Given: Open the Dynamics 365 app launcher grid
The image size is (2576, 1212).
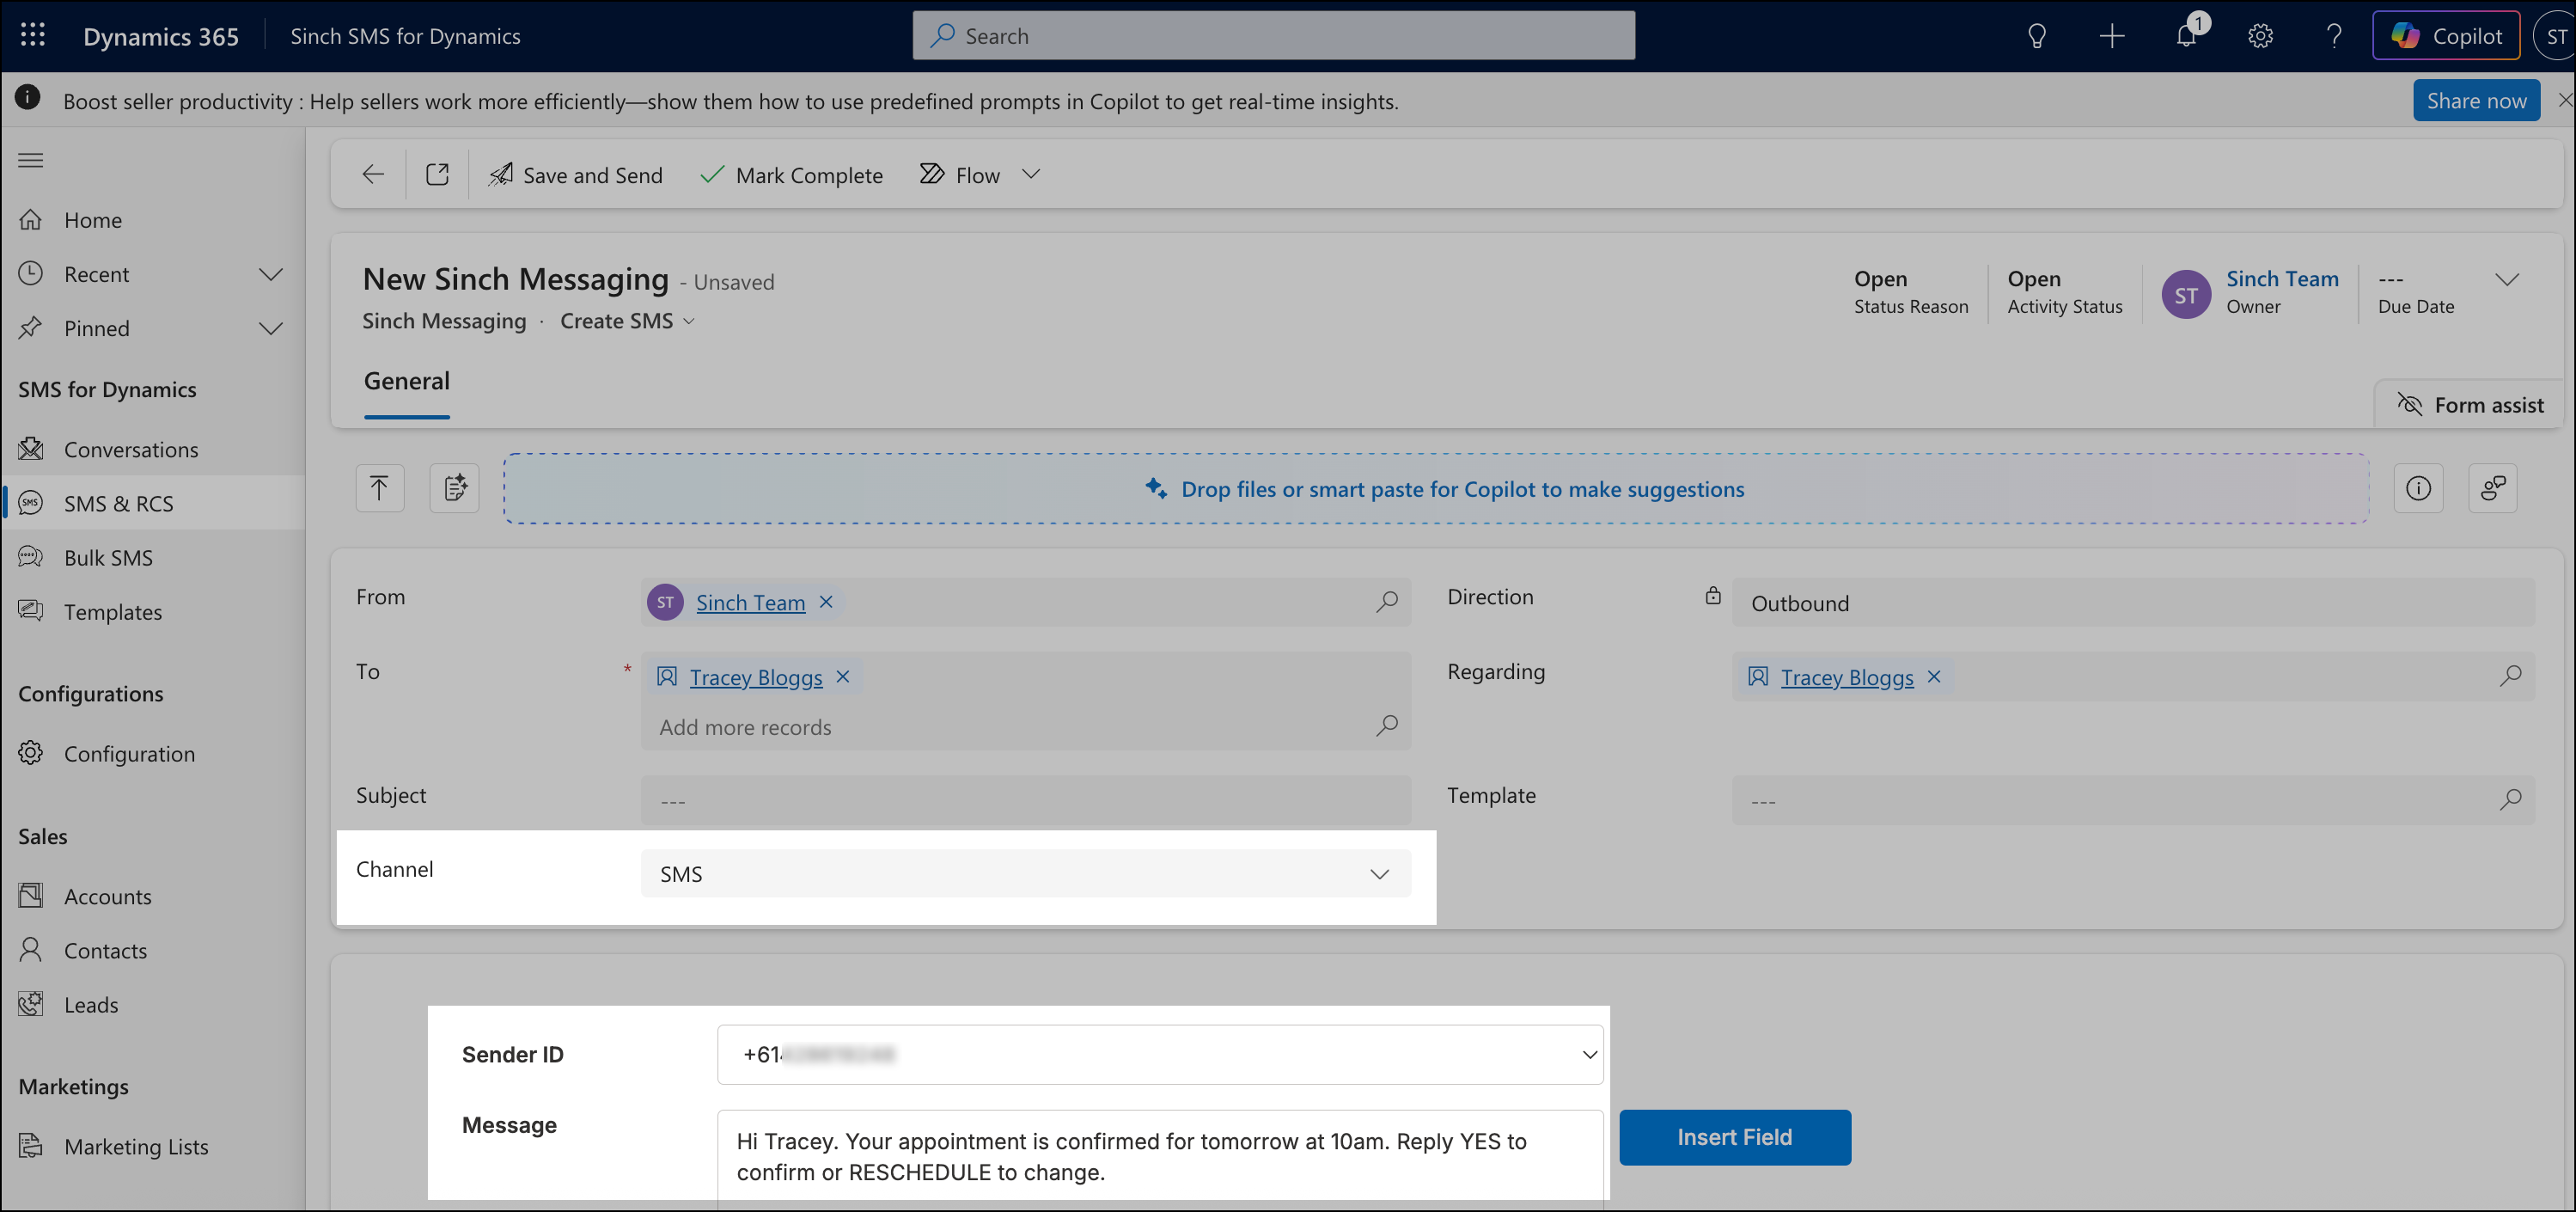Looking at the screenshot, I should point(33,35).
